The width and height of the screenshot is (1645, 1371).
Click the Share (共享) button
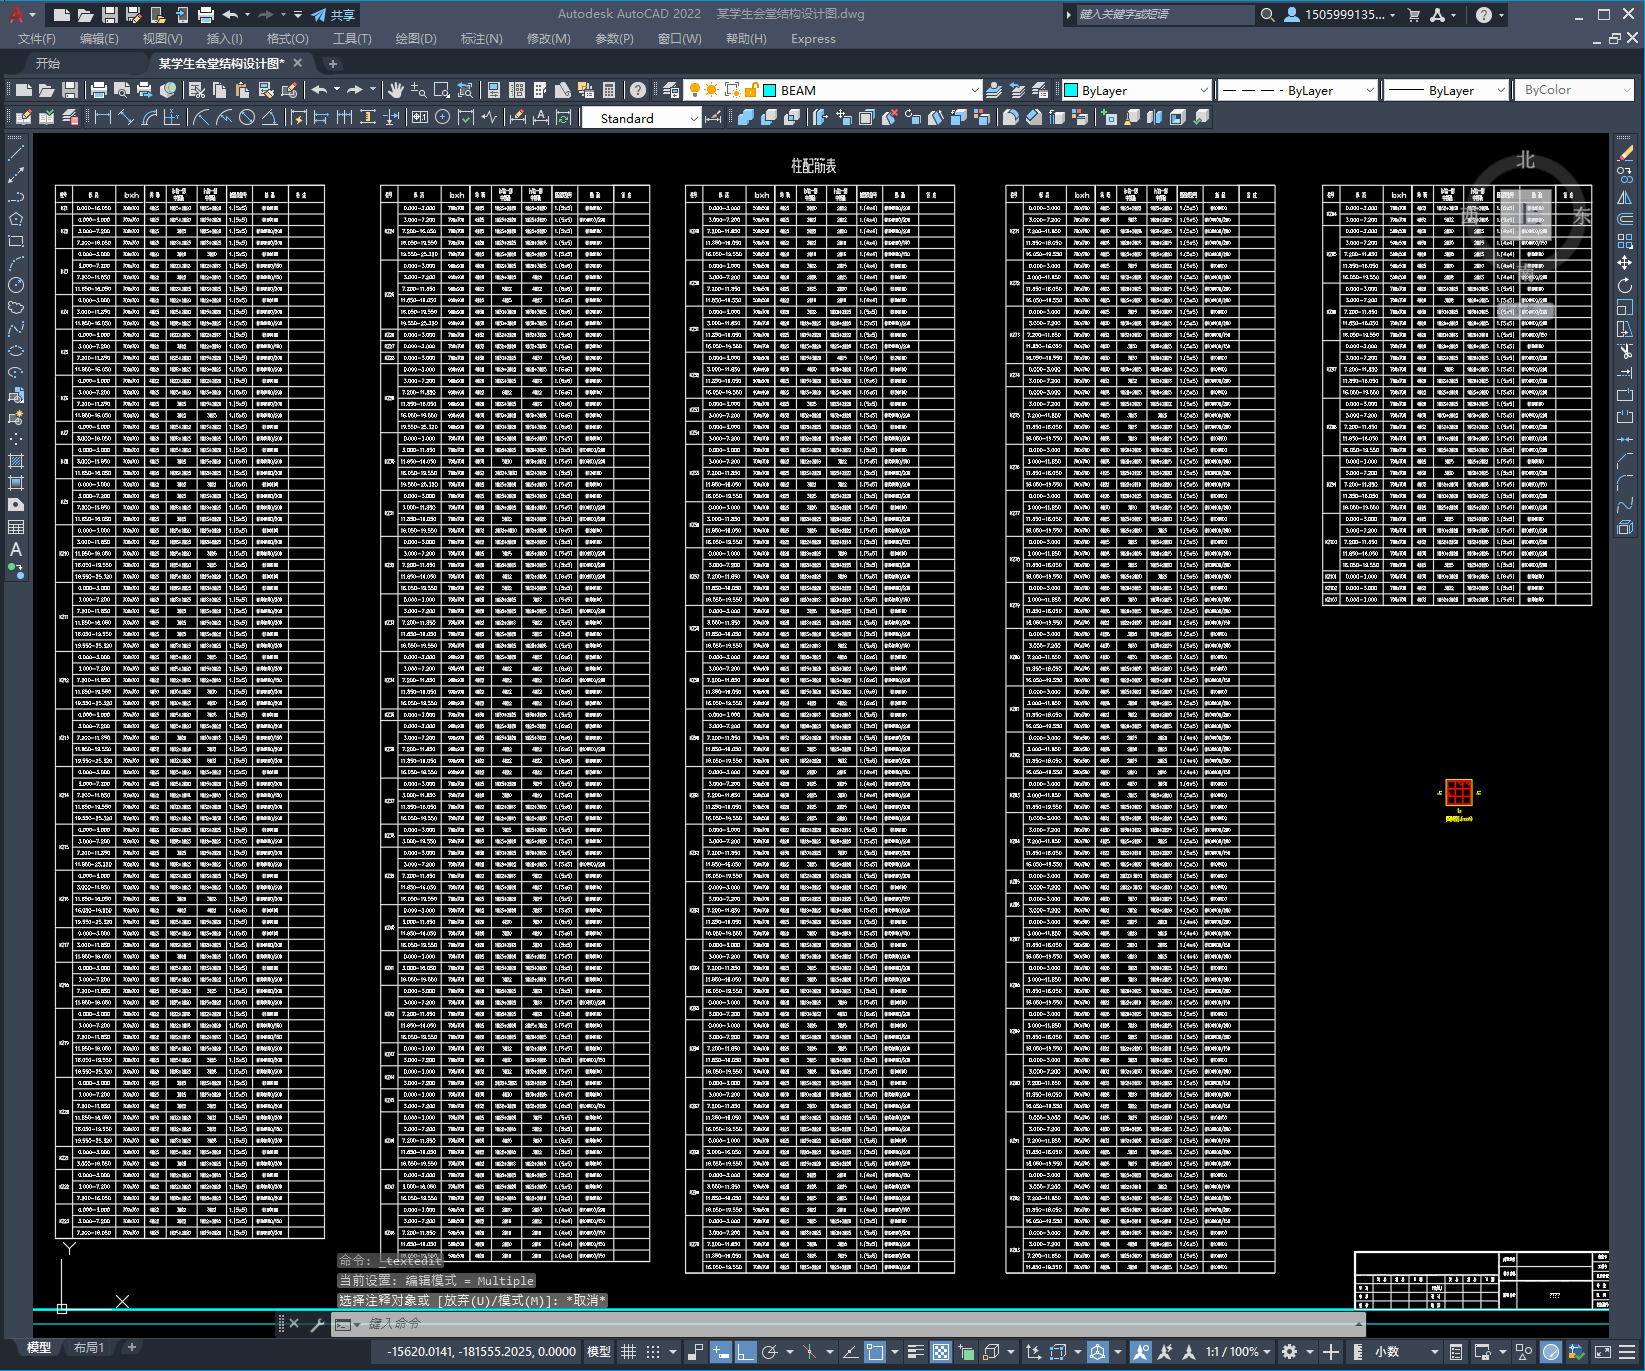333,15
